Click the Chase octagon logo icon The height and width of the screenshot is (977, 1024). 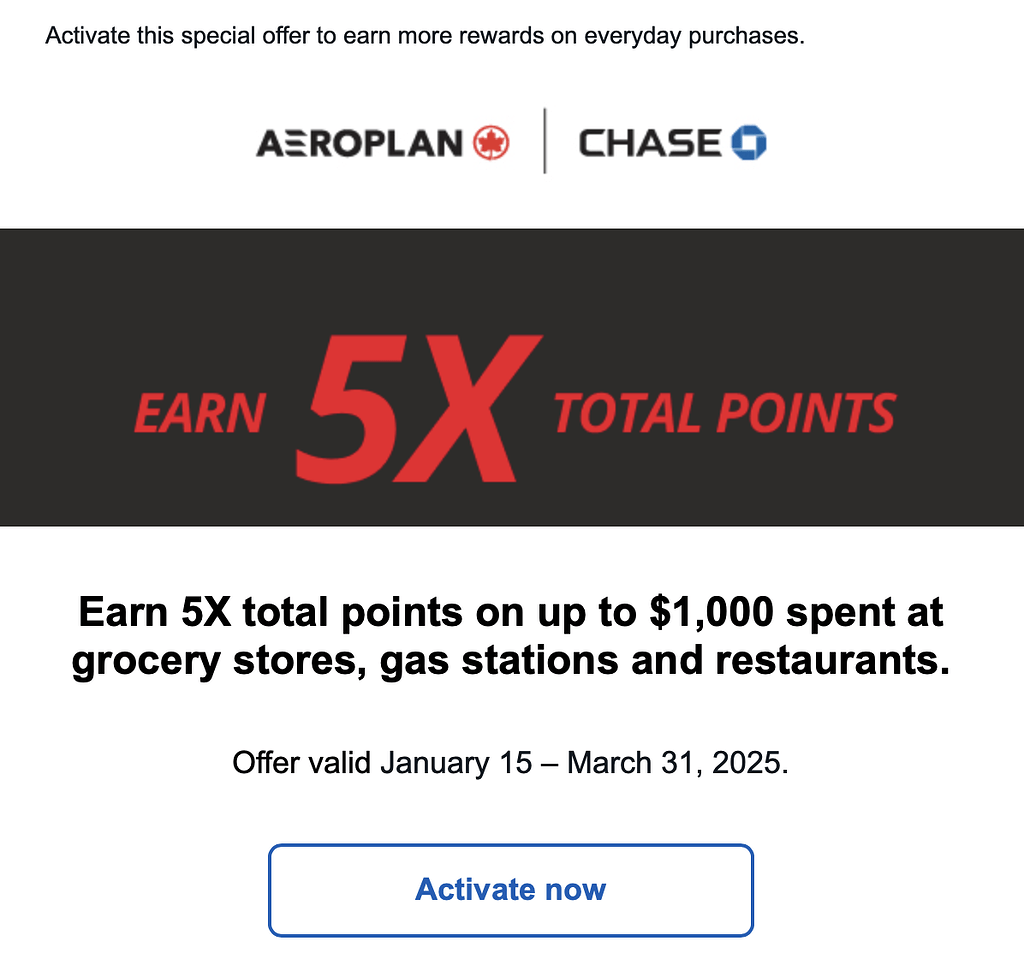pos(748,143)
